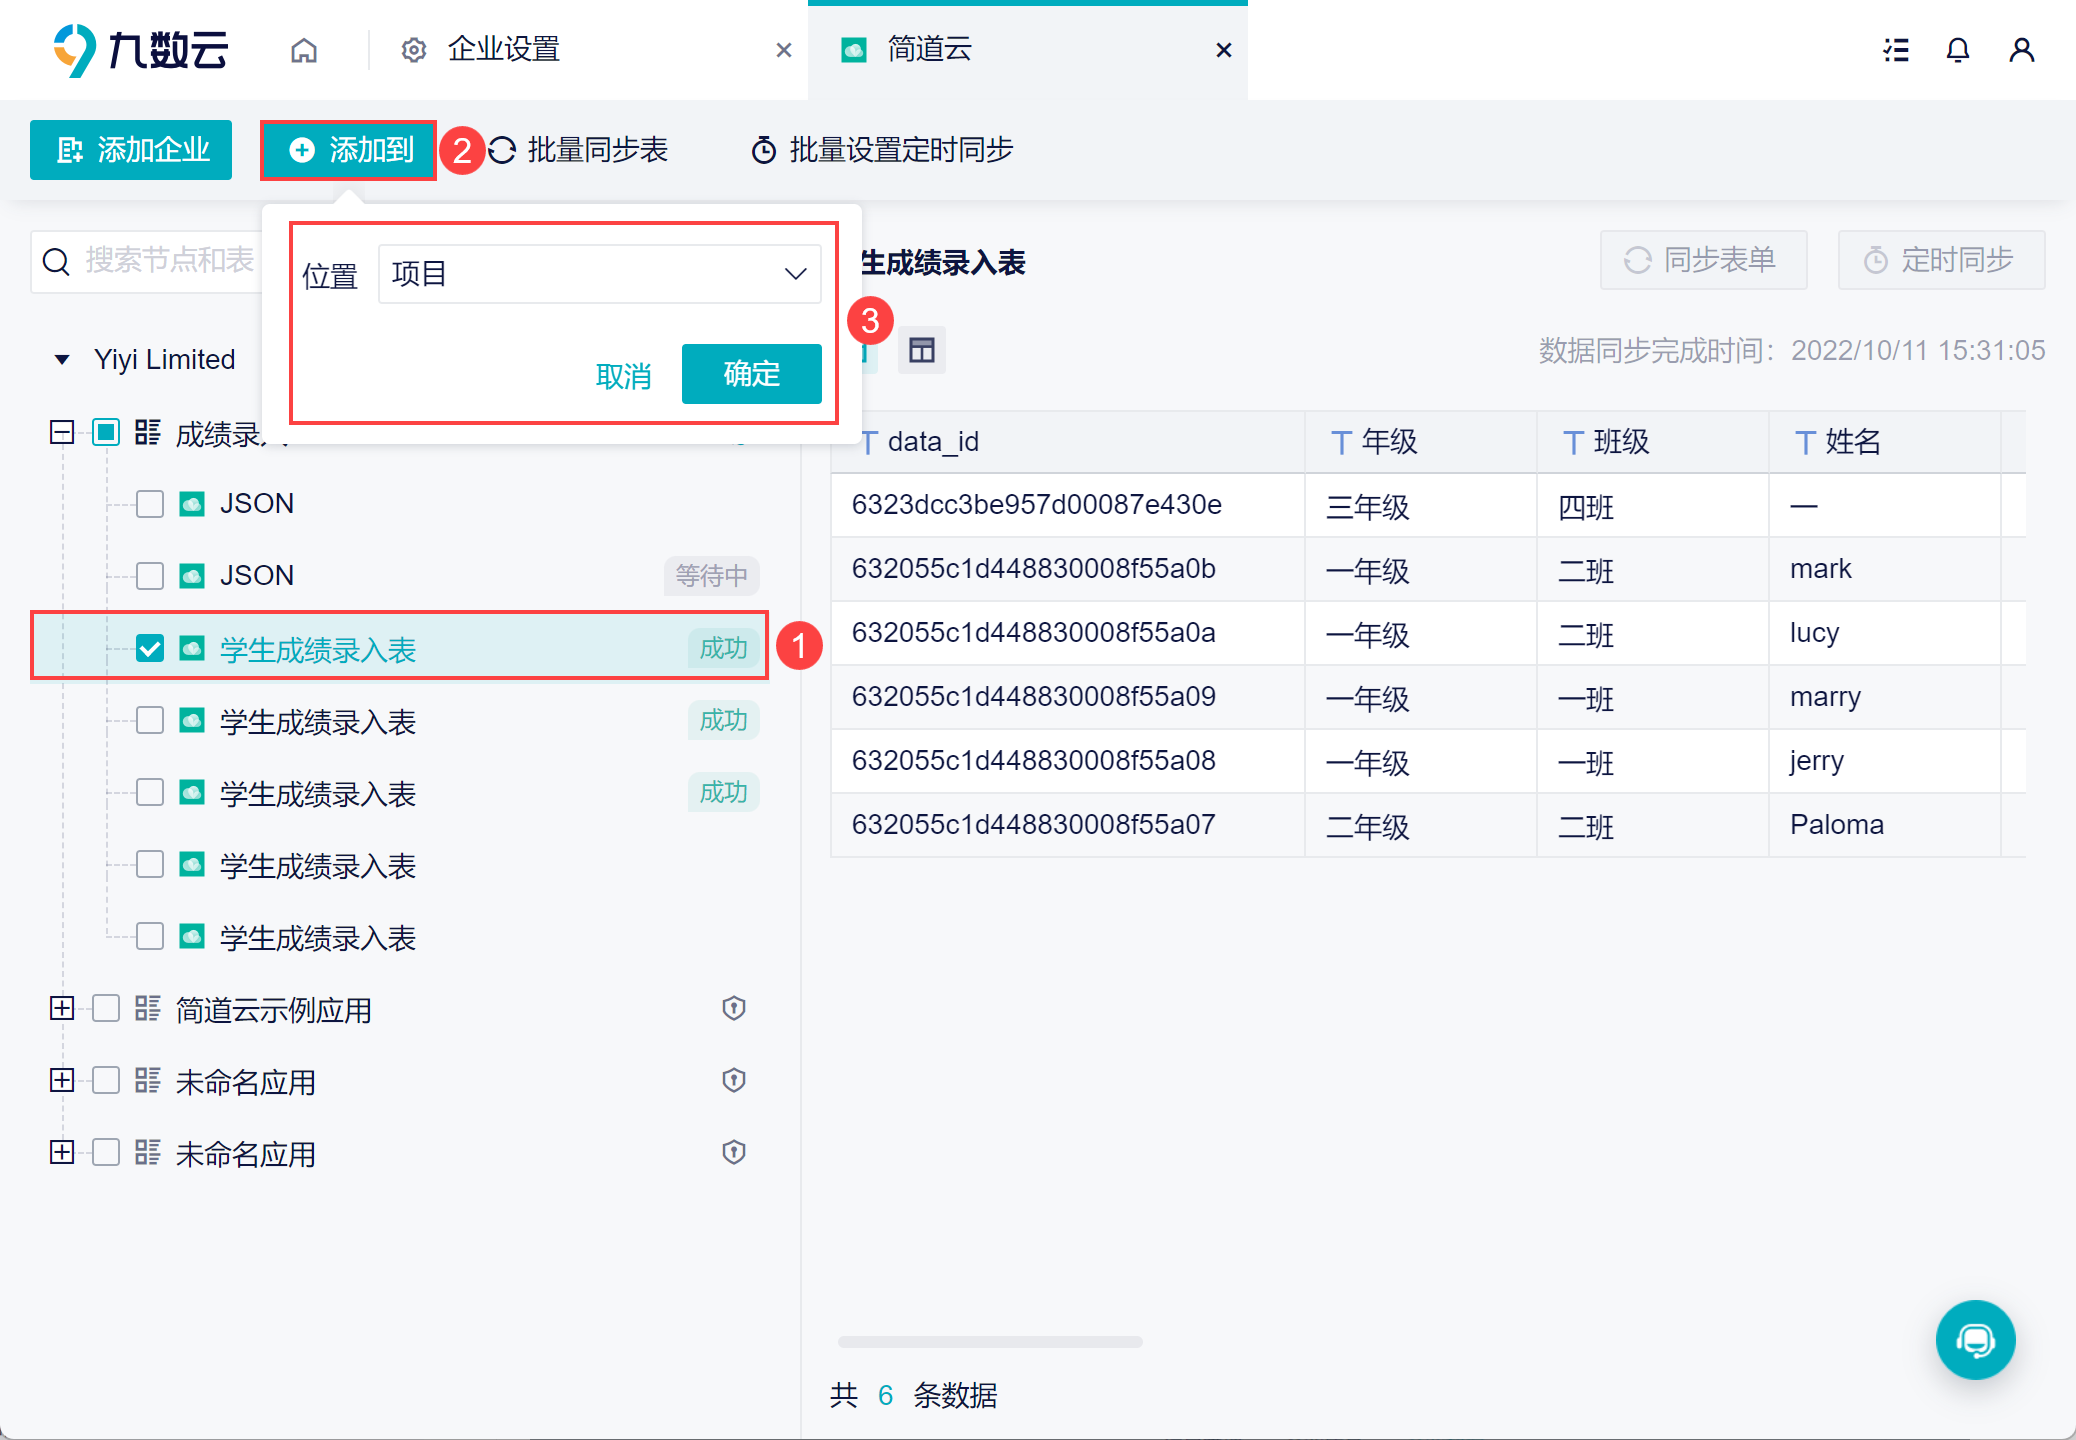The width and height of the screenshot is (2076, 1440).
Task: Focus the 搜索节点和表 search field
Action: pos(150,261)
